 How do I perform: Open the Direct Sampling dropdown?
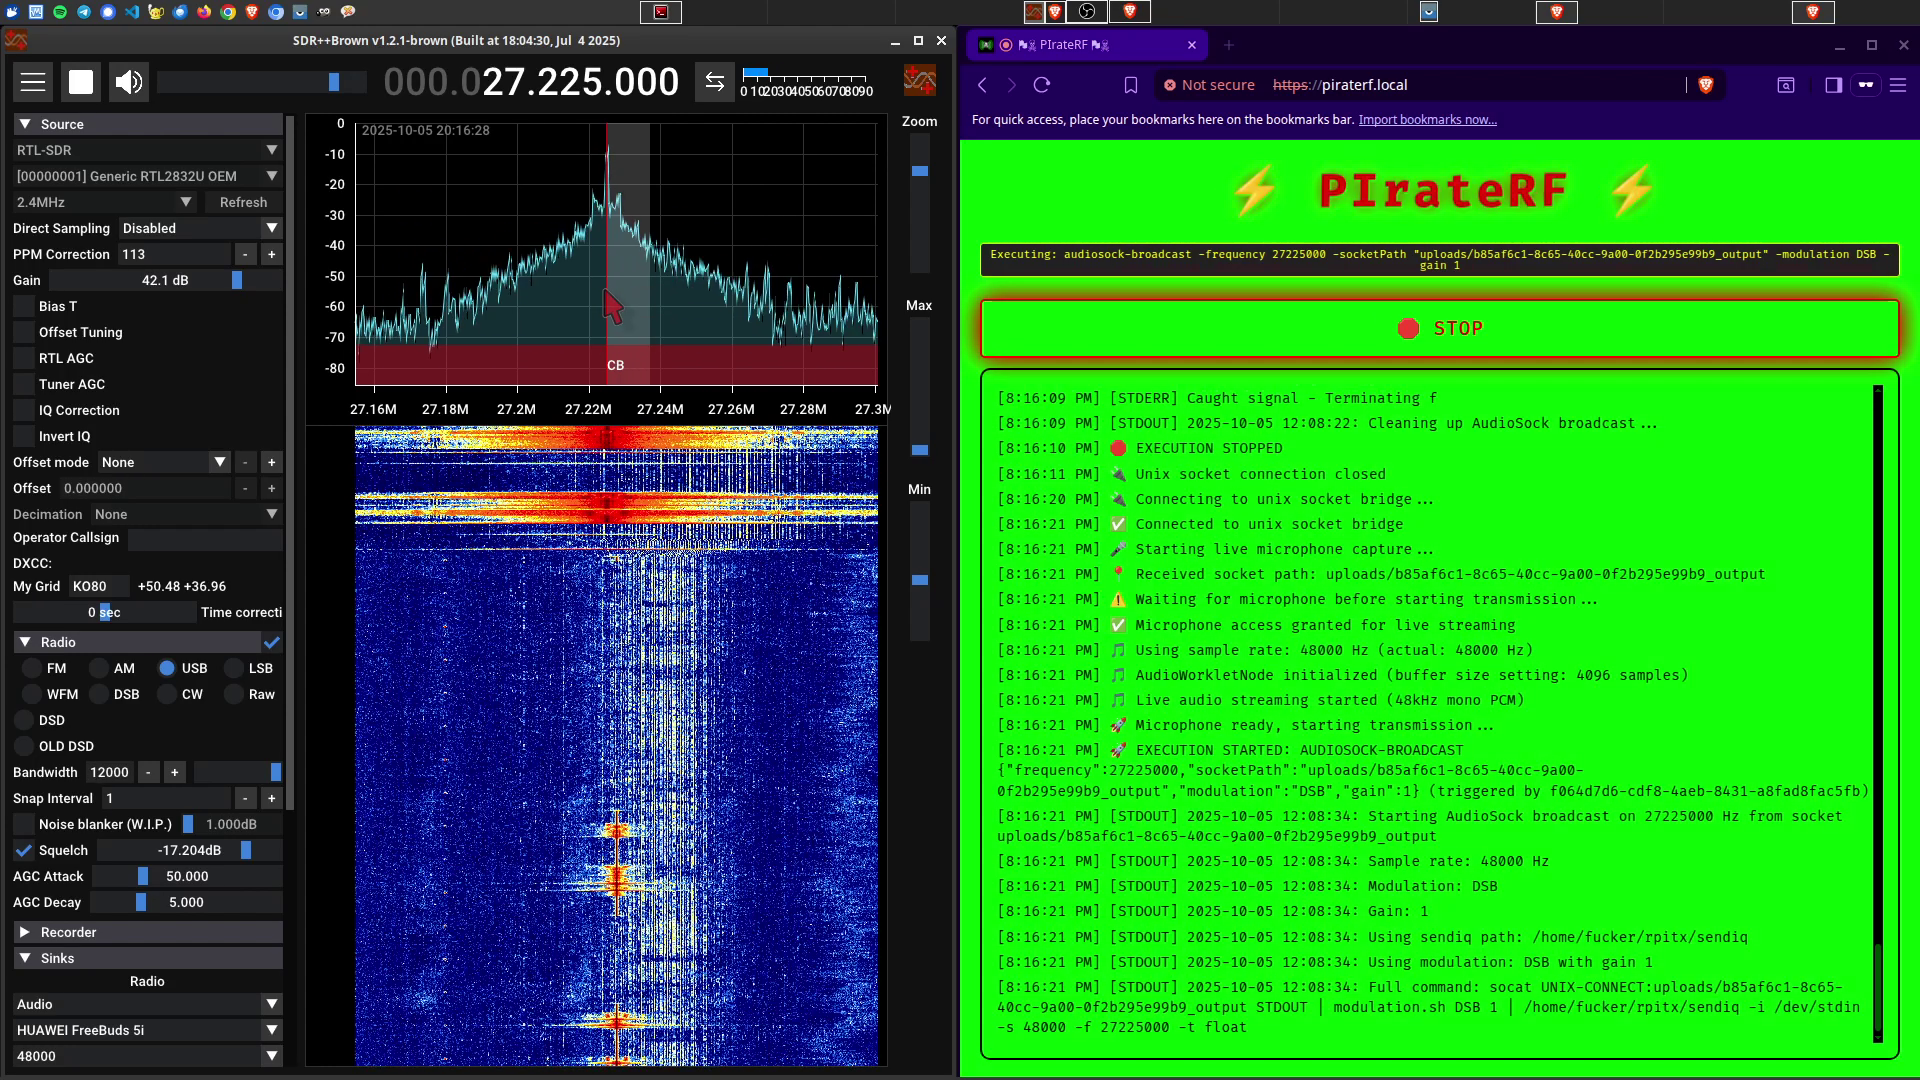(200, 228)
